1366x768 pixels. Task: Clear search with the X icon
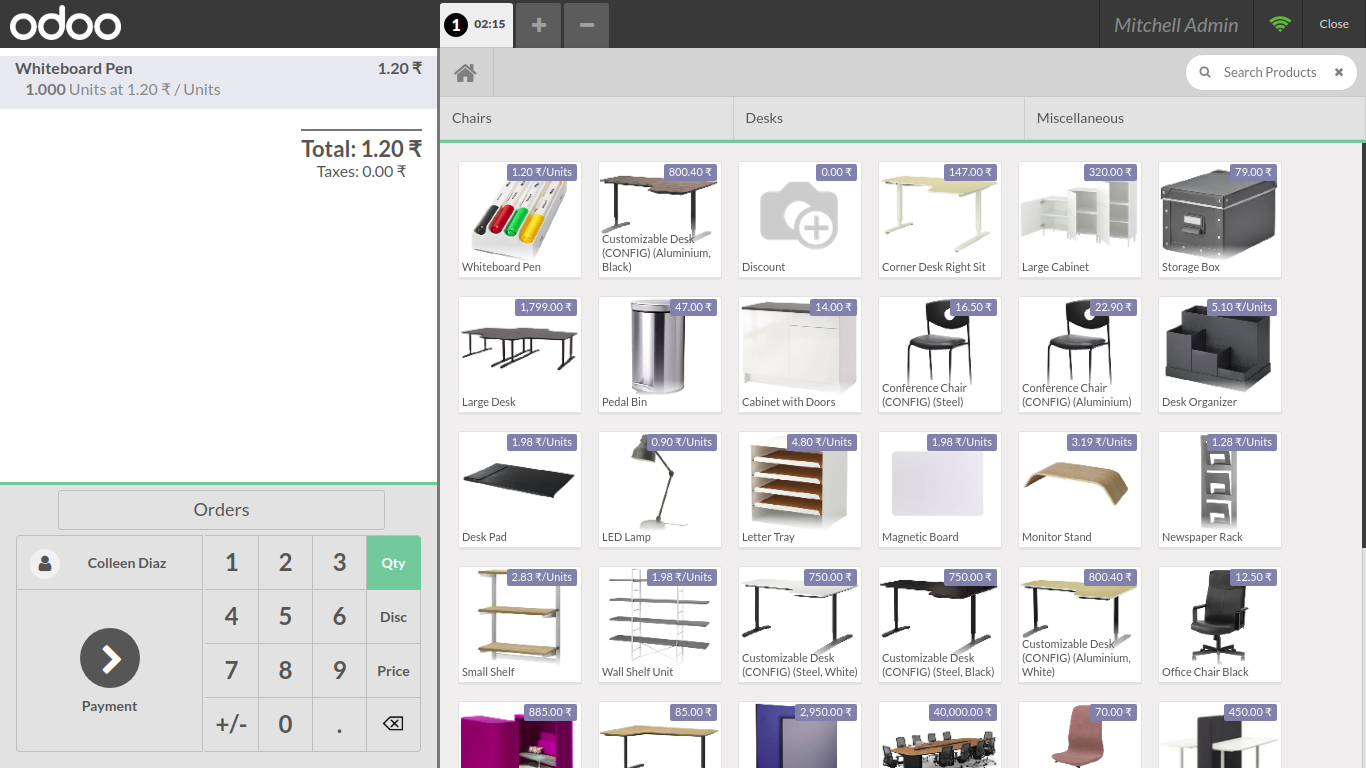coord(1338,72)
